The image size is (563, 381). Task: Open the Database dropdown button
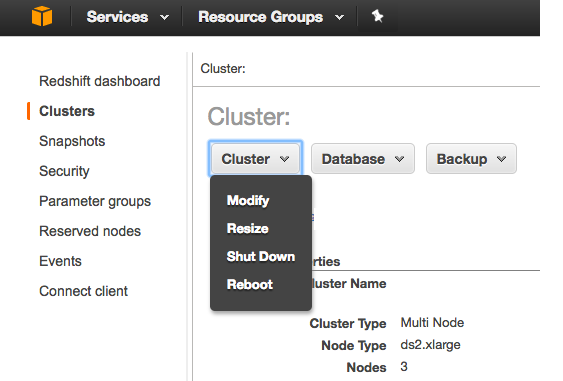[x=363, y=159]
